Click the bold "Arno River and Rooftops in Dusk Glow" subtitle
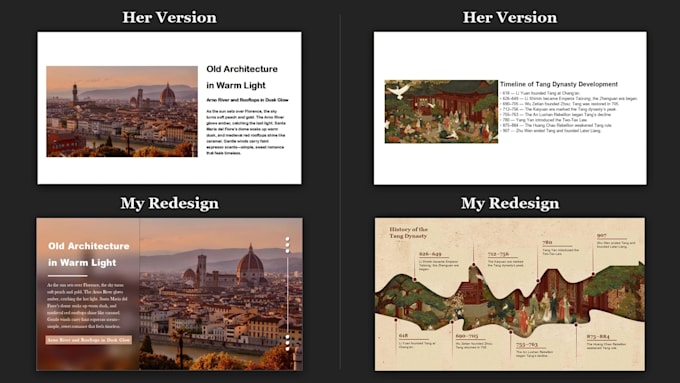The width and height of the screenshot is (680, 383). tap(247, 100)
